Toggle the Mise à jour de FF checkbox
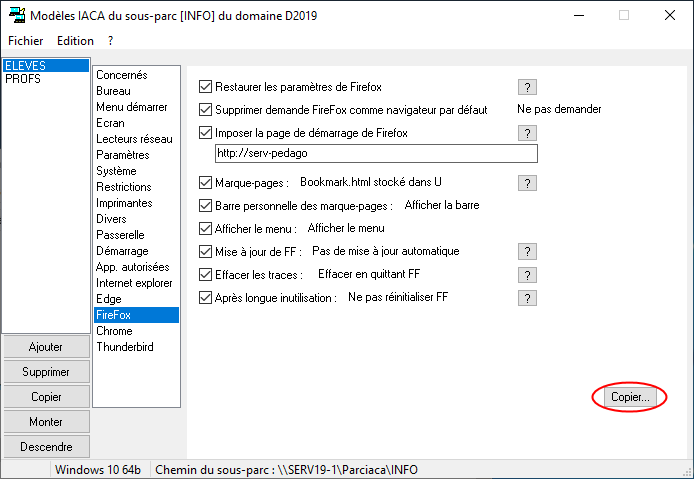Viewport: 694px width, 479px height. 205,251
